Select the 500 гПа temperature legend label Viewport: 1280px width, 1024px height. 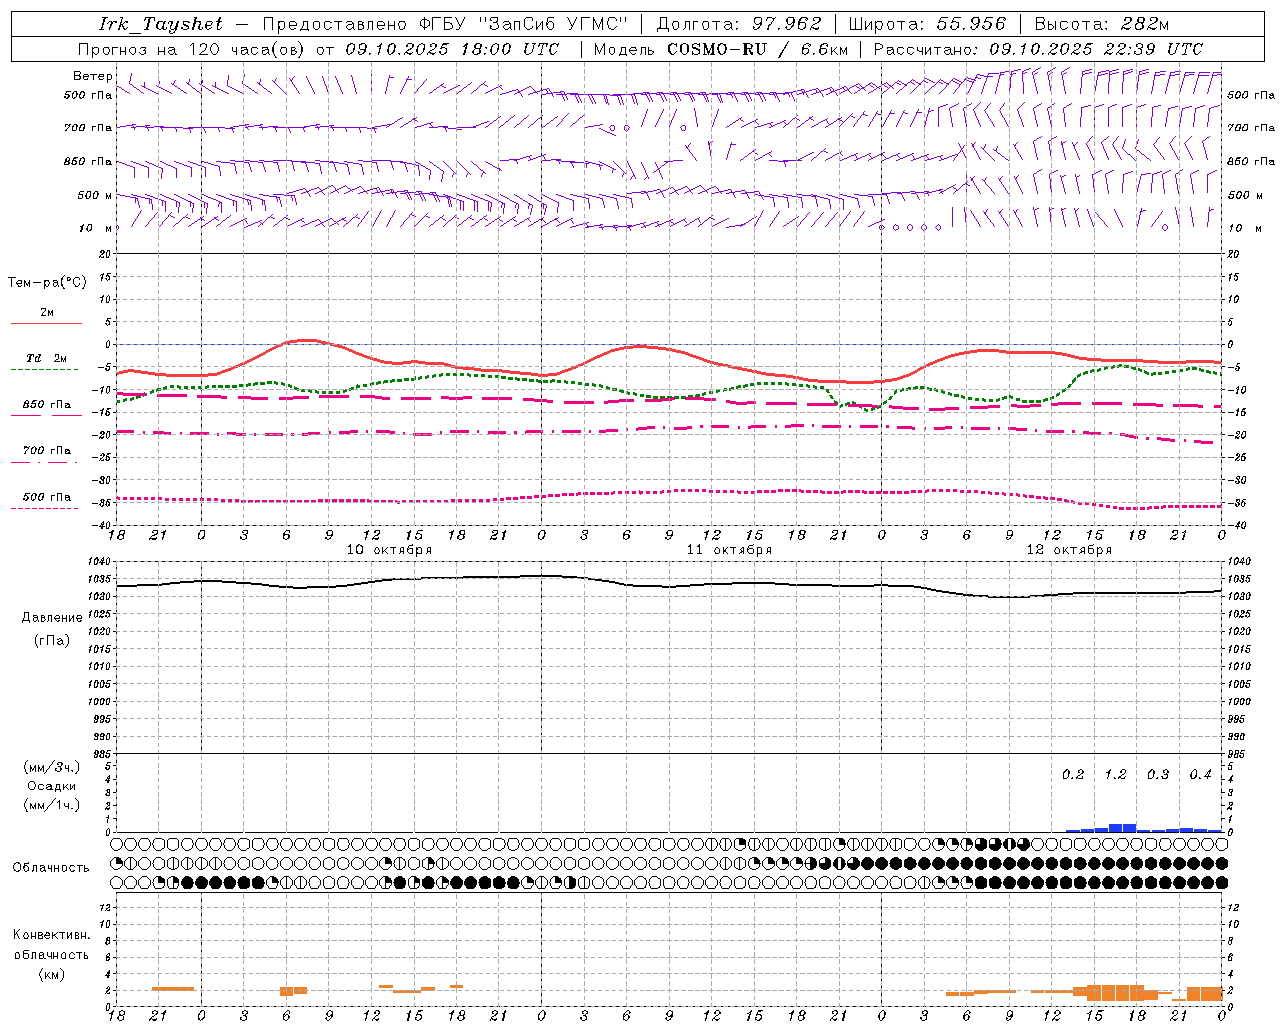47,497
